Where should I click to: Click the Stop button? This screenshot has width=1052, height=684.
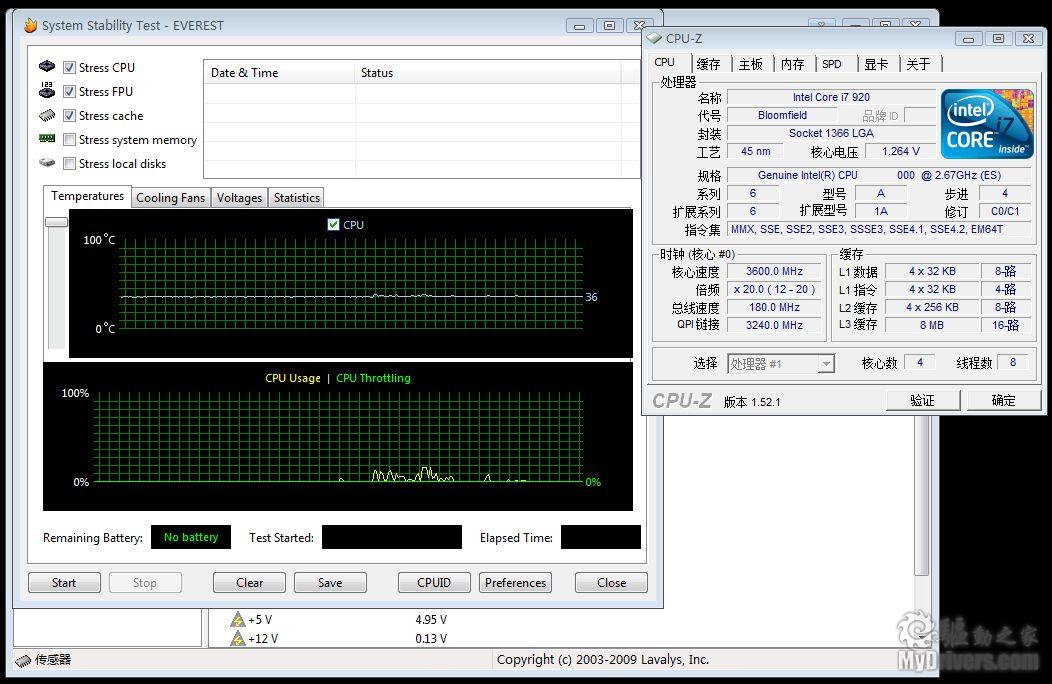click(x=145, y=583)
